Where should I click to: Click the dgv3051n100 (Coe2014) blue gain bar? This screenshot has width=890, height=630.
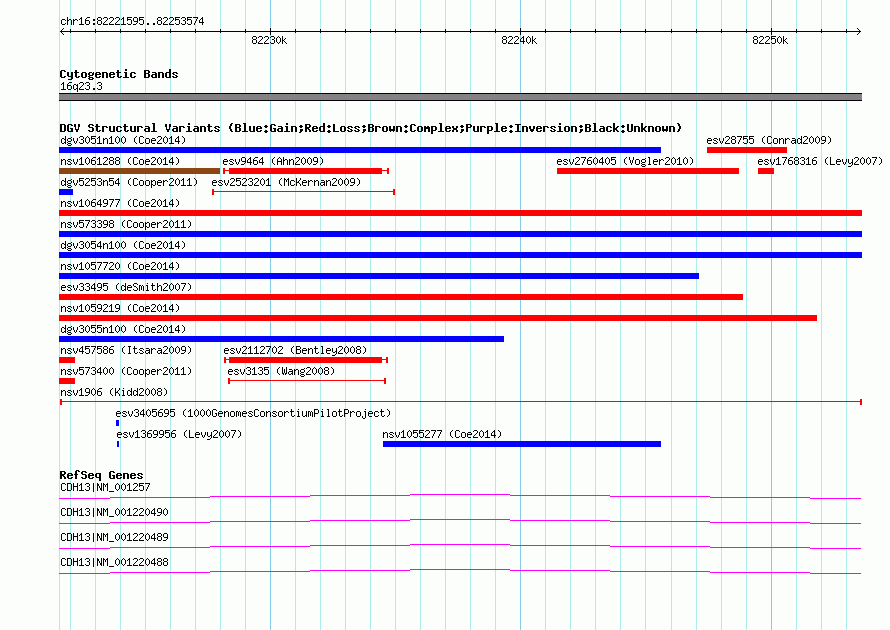(x=360, y=150)
